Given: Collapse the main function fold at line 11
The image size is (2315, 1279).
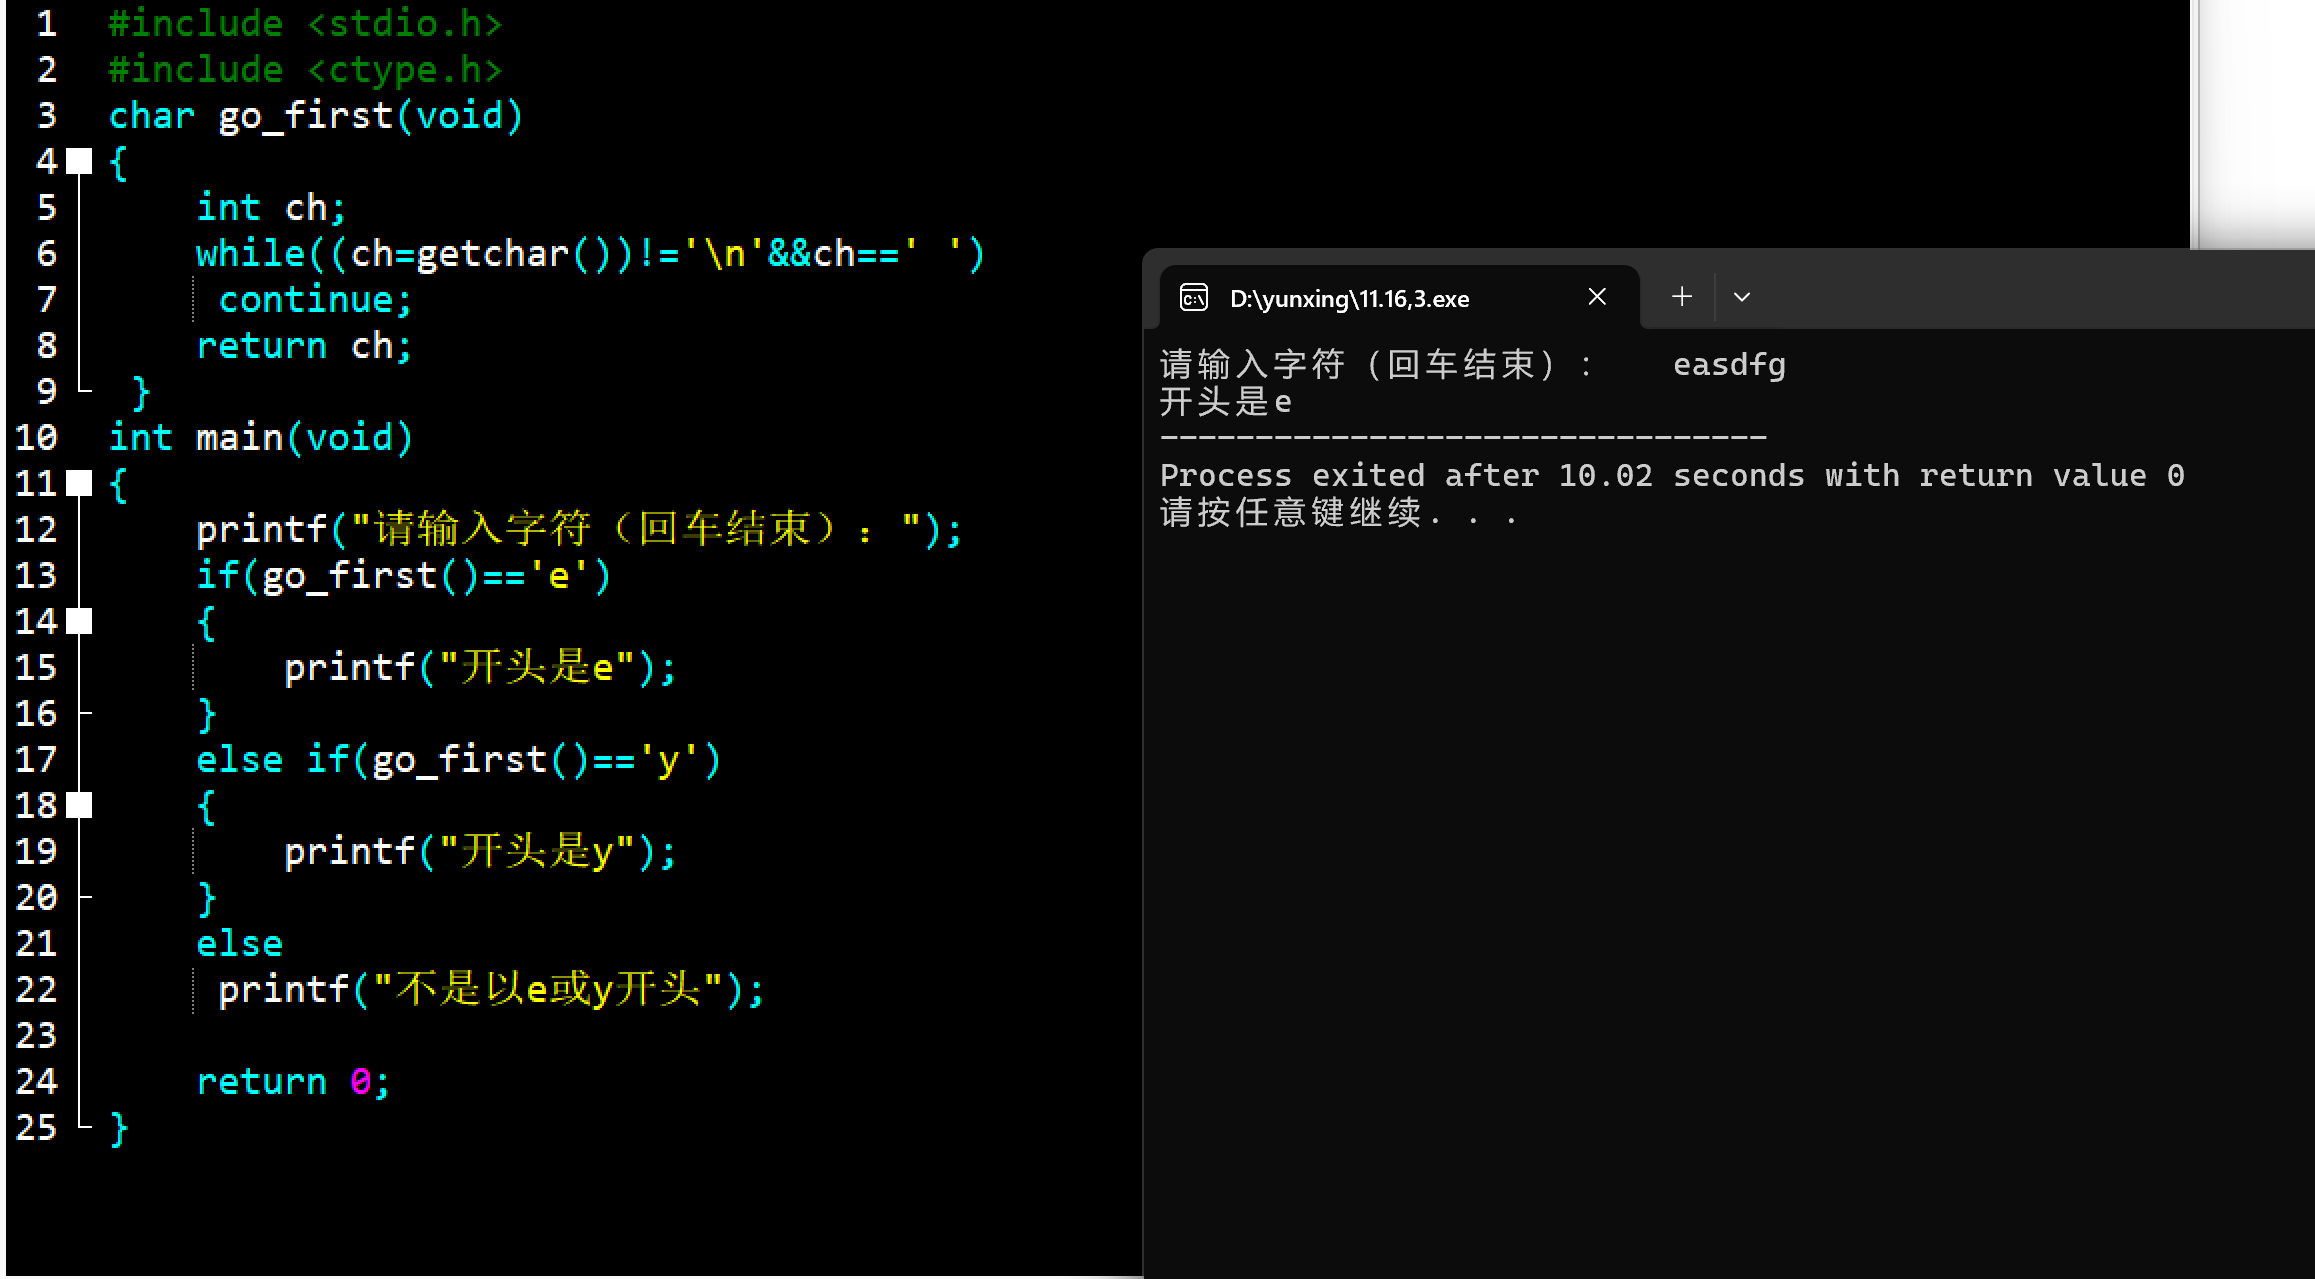Looking at the screenshot, I should pos(79,484).
